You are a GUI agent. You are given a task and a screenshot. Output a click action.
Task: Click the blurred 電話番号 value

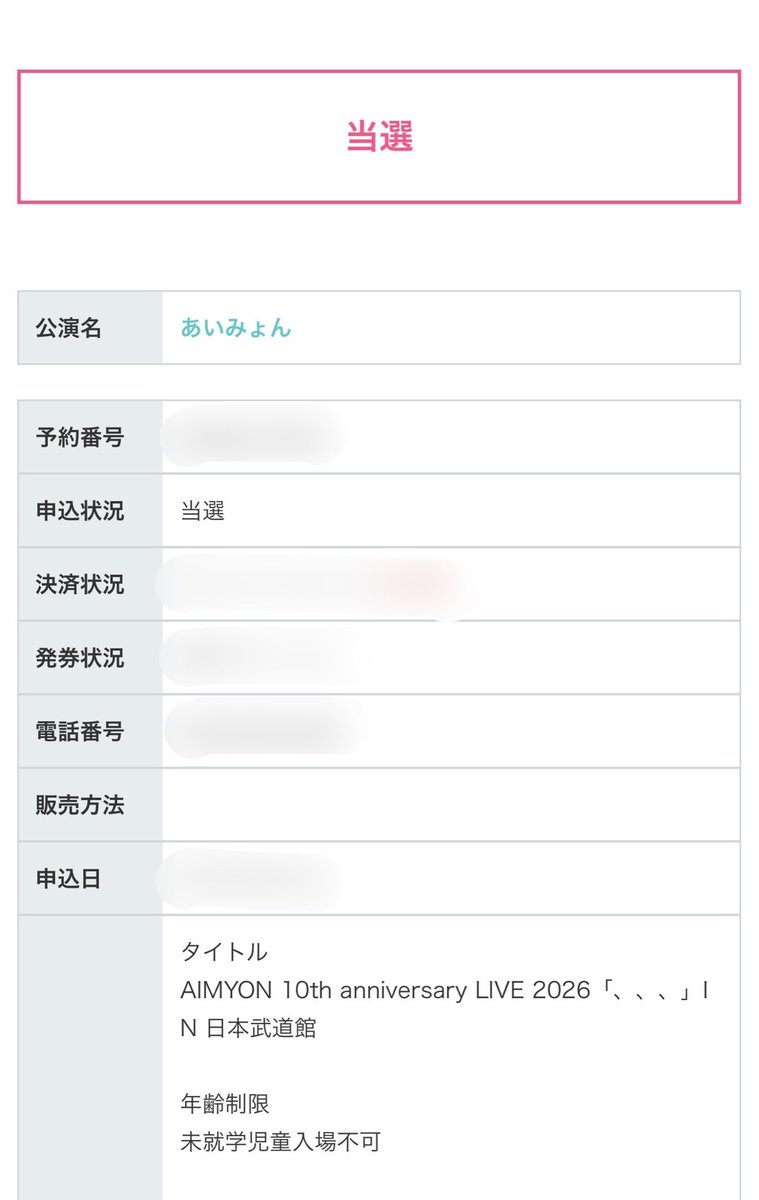click(265, 730)
